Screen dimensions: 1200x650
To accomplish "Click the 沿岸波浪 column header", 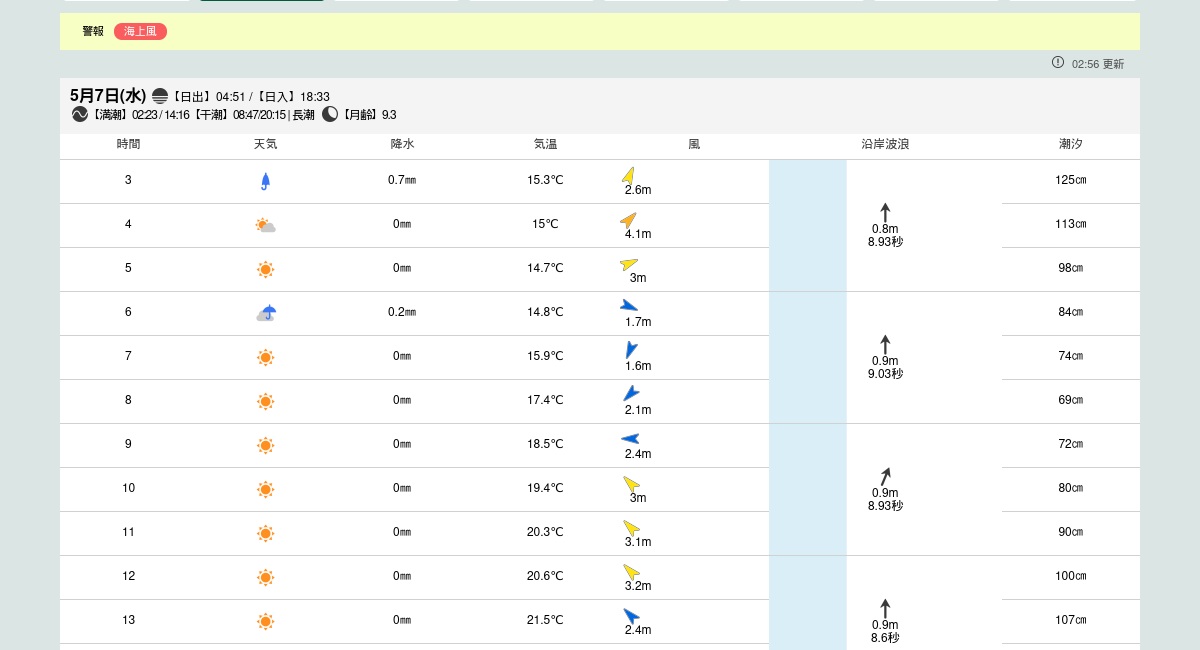I will pos(885,144).
